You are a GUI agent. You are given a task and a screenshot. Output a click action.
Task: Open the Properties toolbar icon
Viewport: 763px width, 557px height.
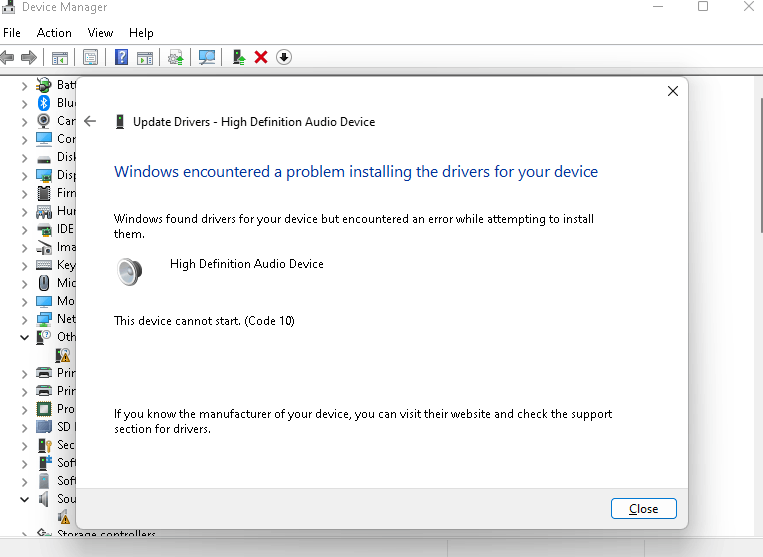(91, 57)
